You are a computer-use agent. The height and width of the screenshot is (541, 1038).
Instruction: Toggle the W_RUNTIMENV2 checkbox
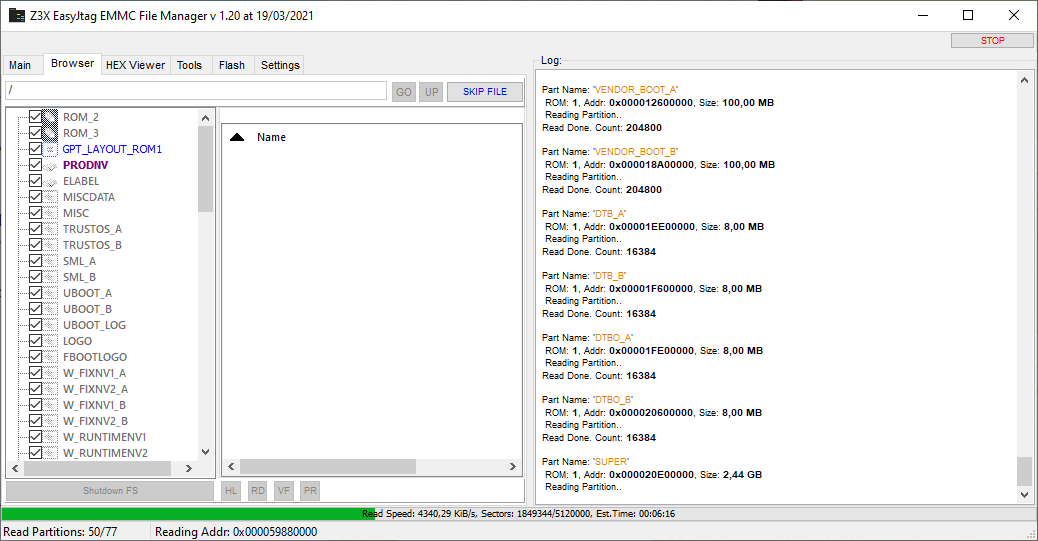tap(35, 453)
